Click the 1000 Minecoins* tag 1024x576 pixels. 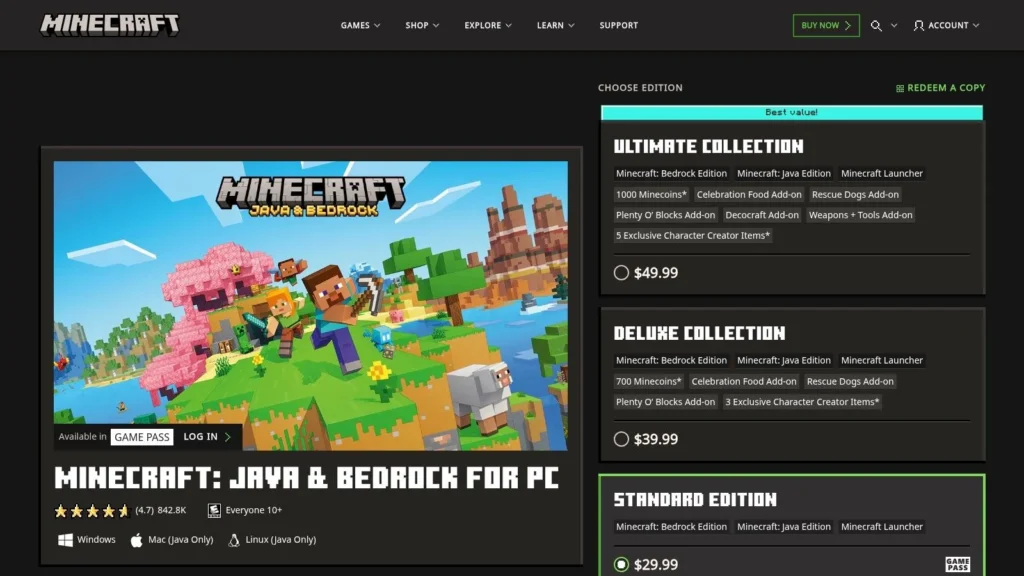pyautogui.click(x=651, y=194)
